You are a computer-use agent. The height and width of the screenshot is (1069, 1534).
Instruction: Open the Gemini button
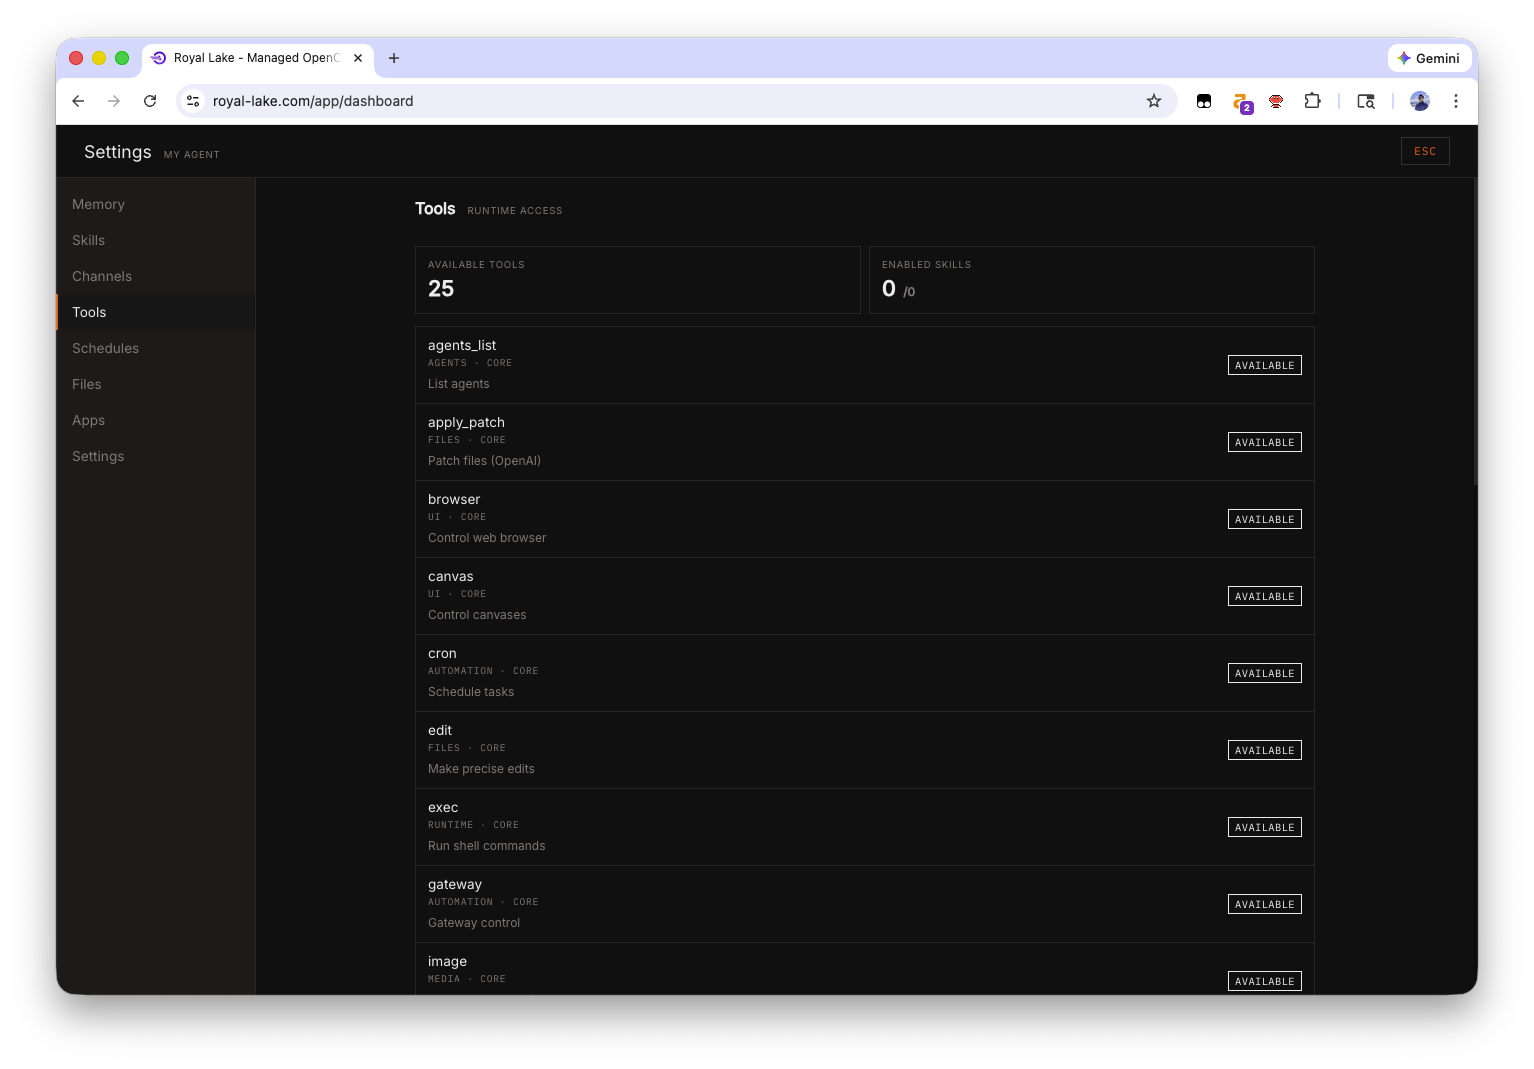pyautogui.click(x=1429, y=58)
